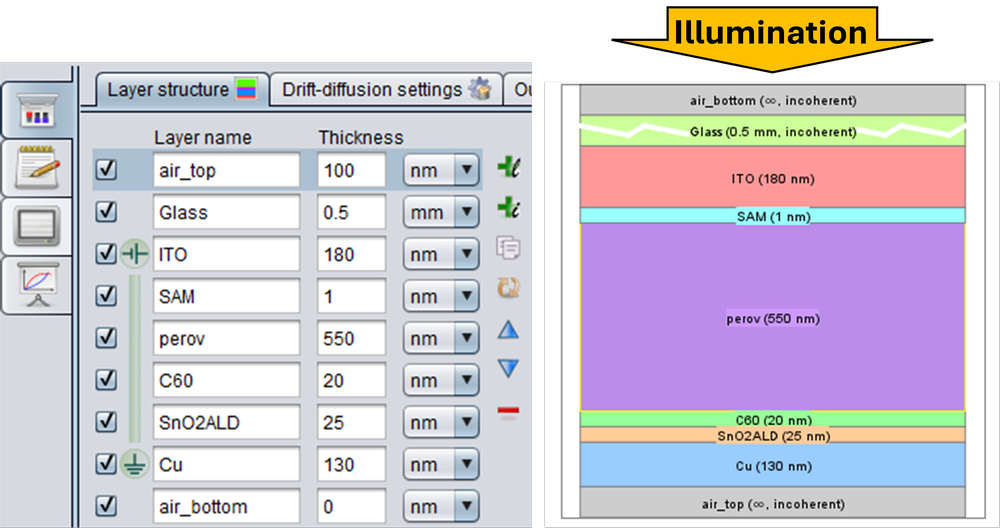The image size is (1000, 528).
Task: Click the SnO2ALD thickness field showing 25
Action: [351, 423]
